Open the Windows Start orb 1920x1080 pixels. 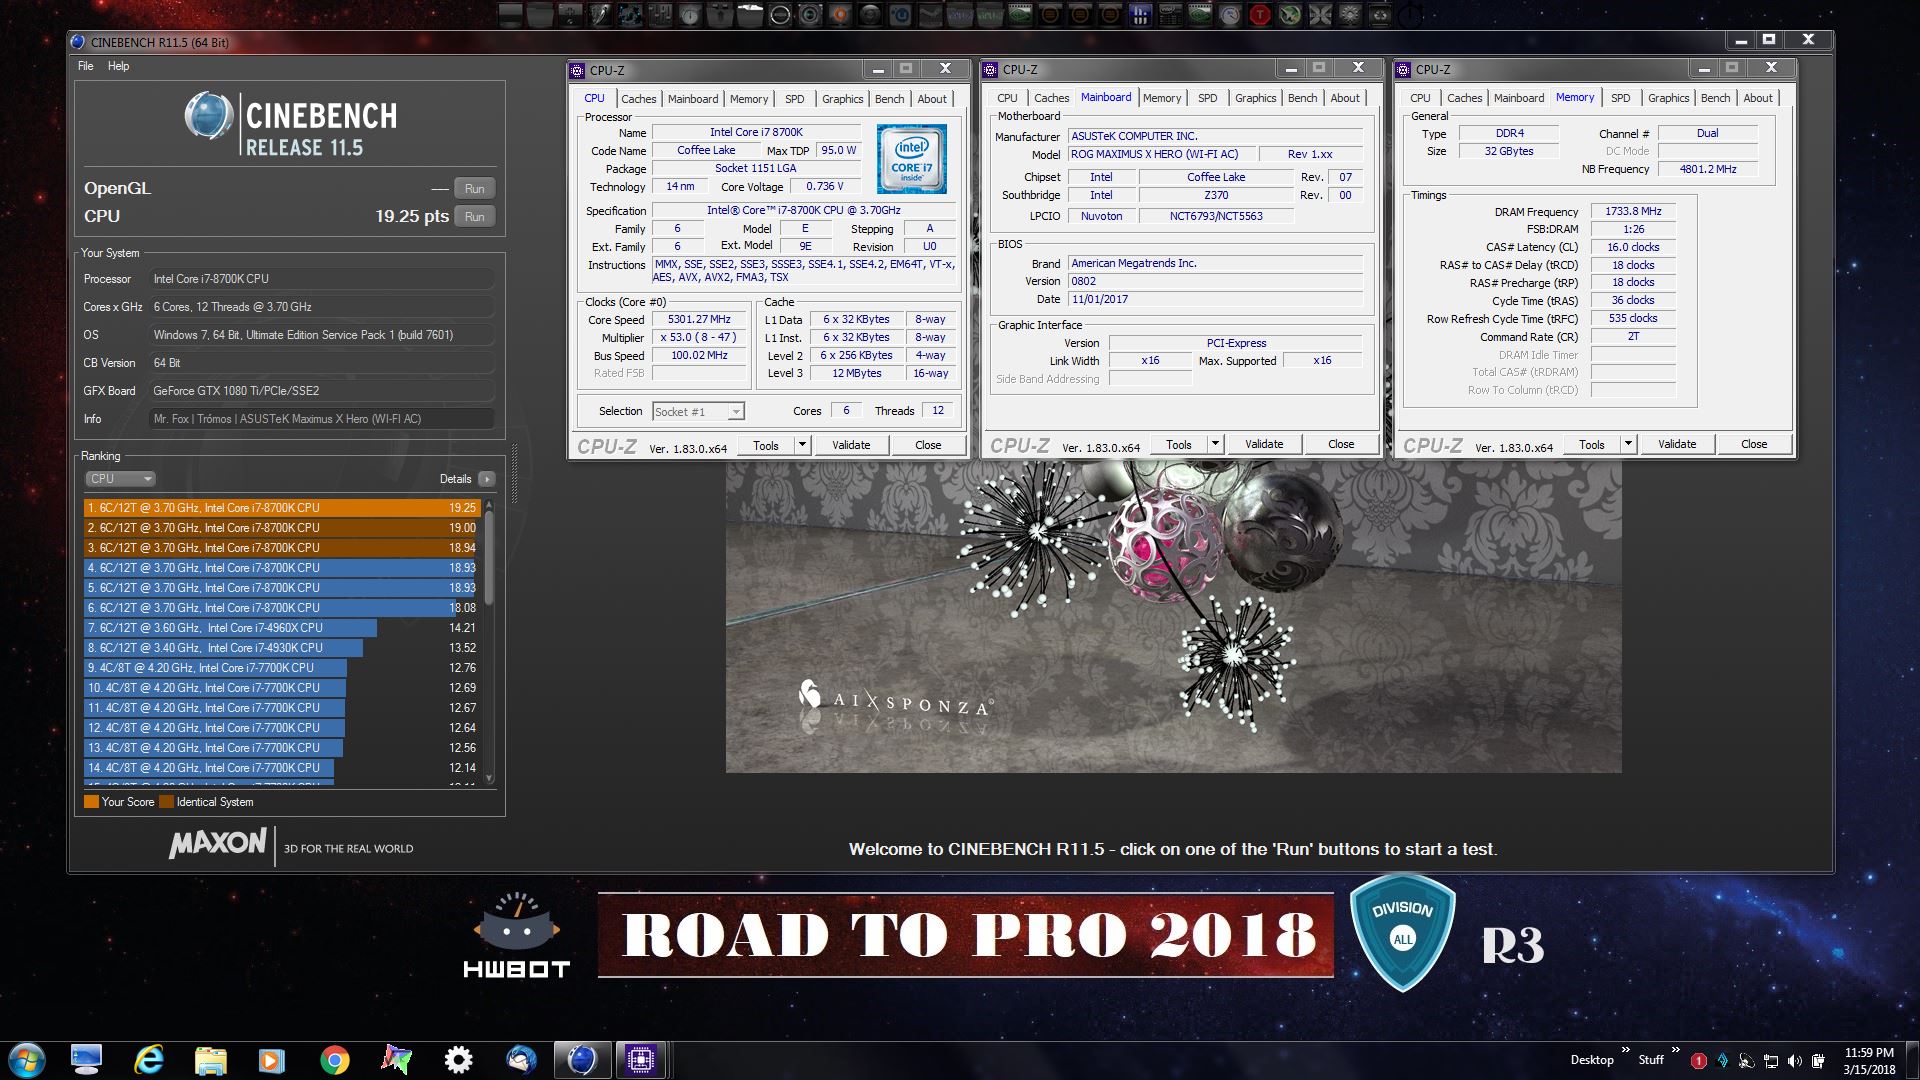click(27, 1059)
